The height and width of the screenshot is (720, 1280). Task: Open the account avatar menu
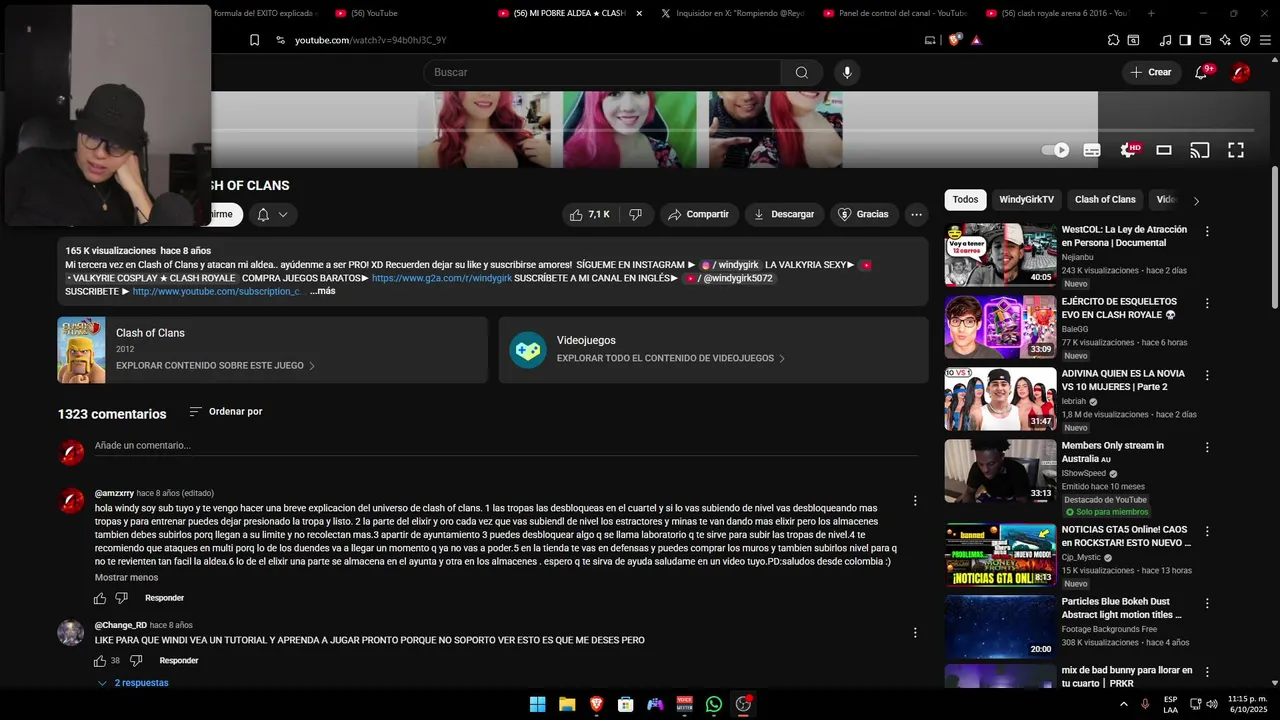point(1241,72)
